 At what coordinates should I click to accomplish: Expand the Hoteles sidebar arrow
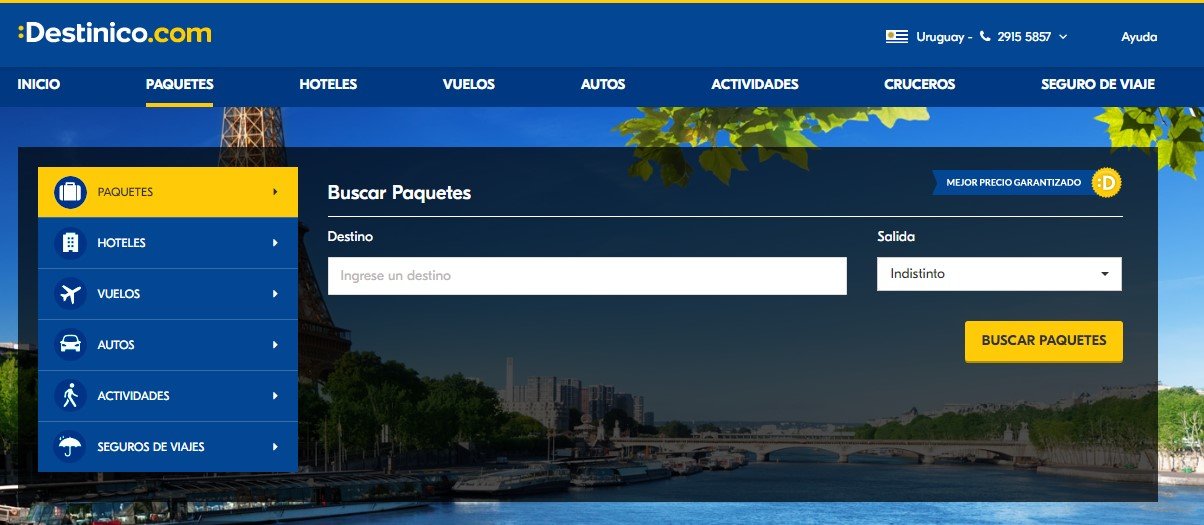275,243
